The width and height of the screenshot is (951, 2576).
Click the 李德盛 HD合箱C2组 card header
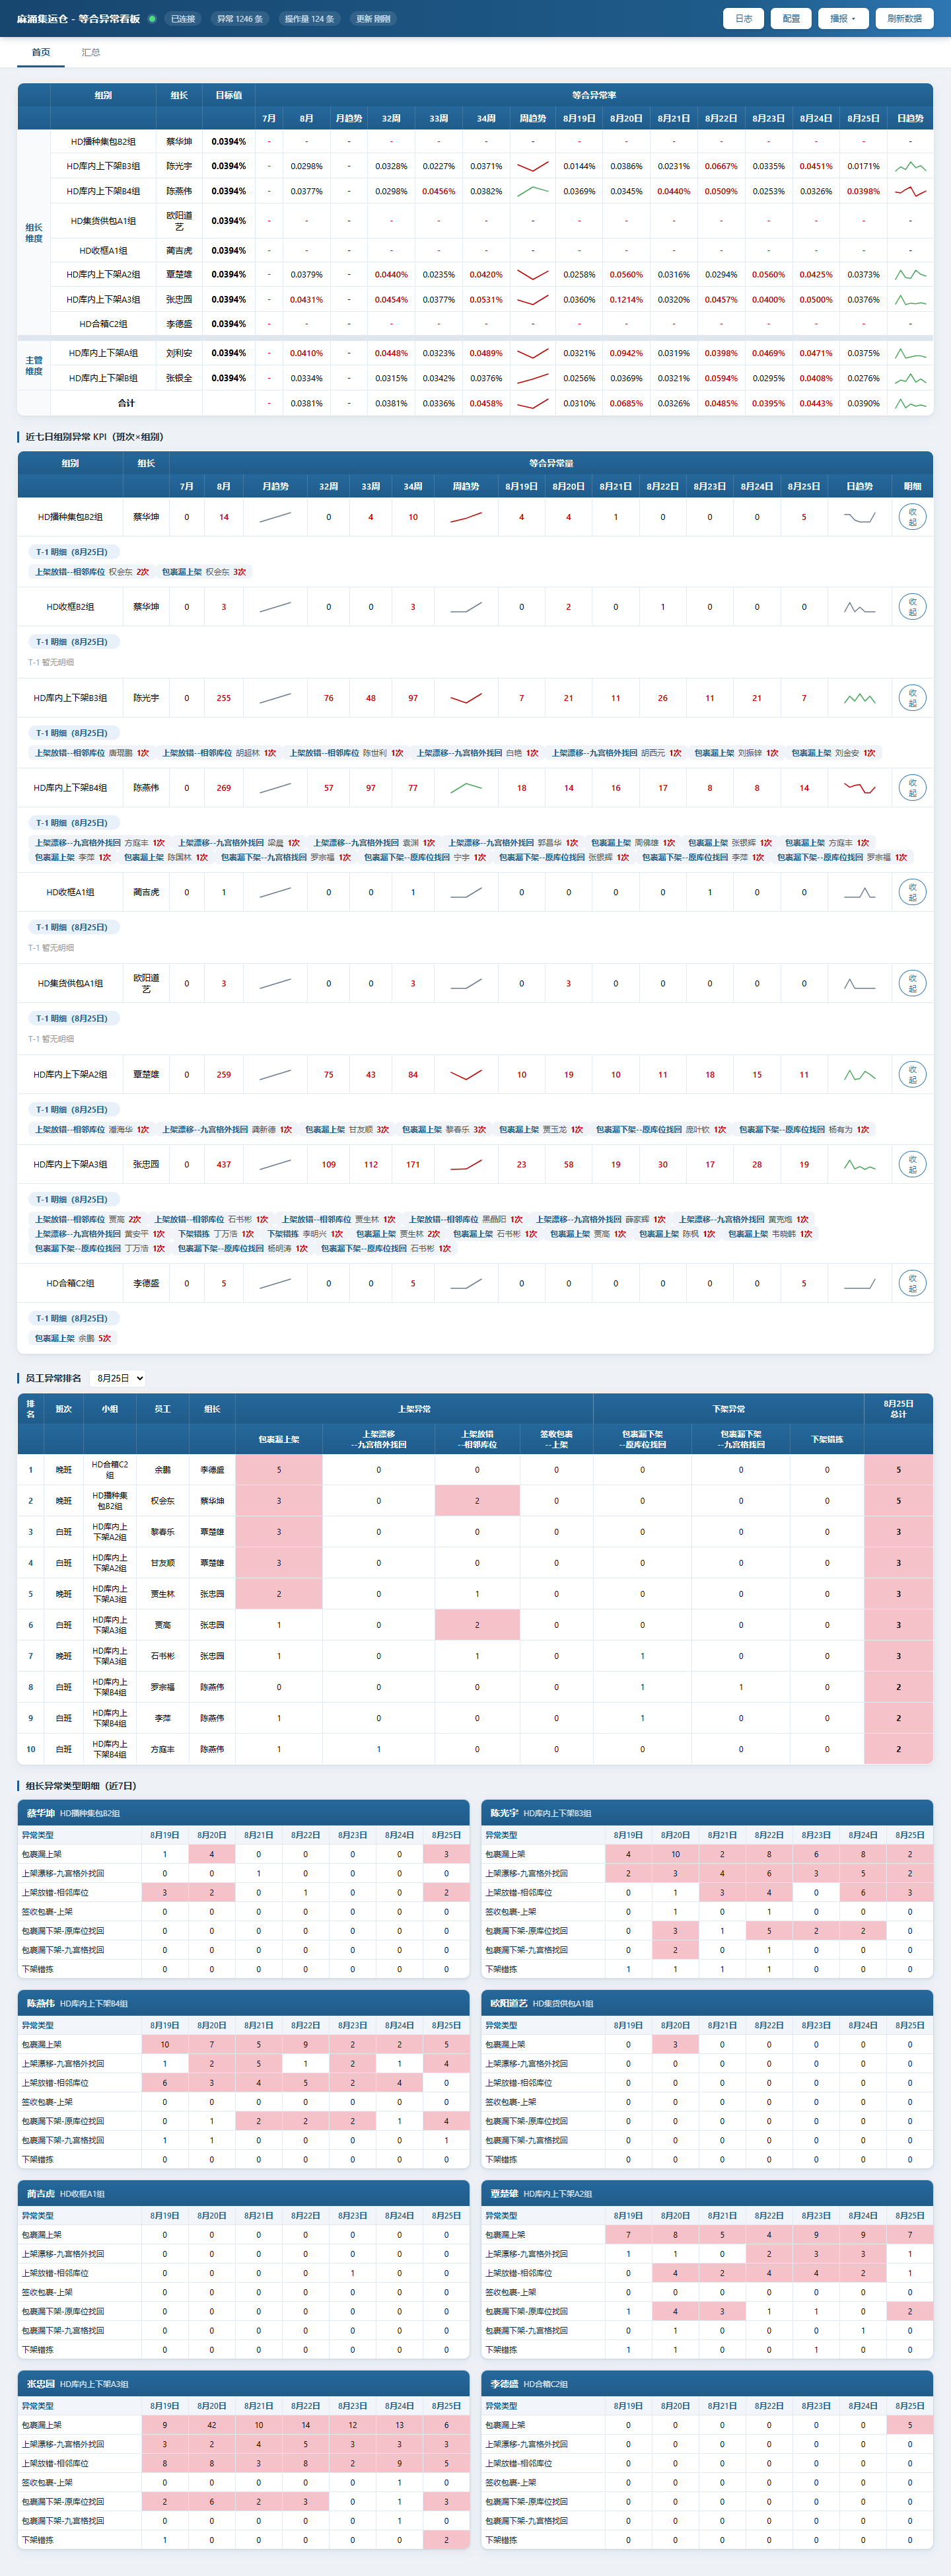(707, 2384)
